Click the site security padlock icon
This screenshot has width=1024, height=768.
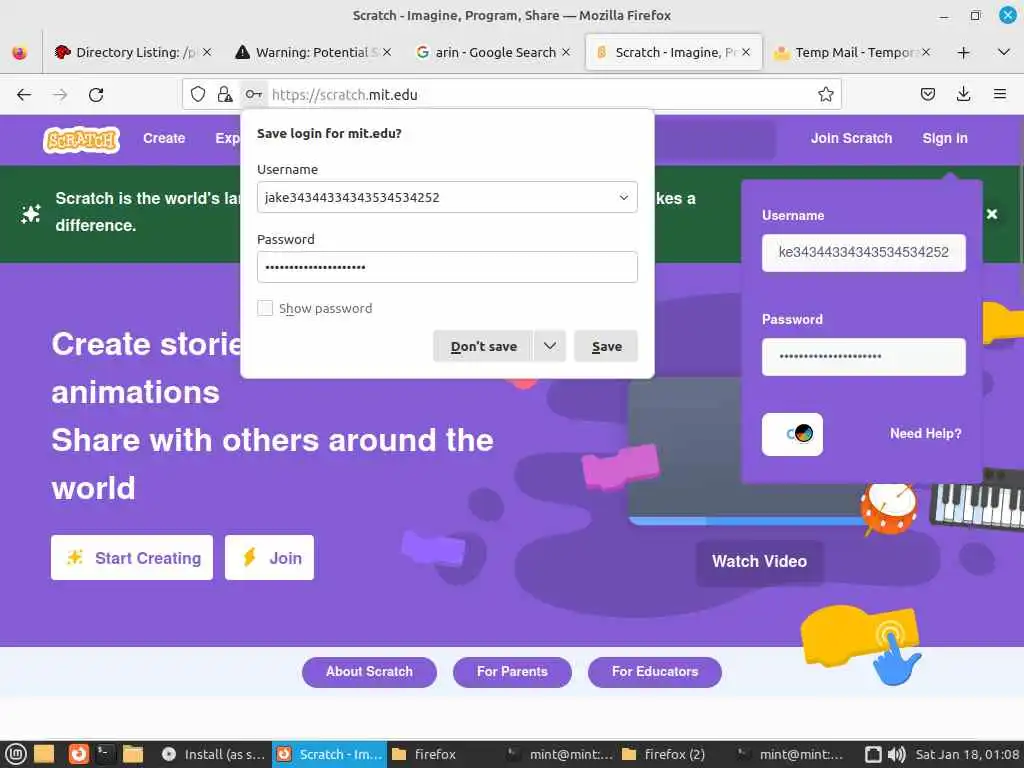click(225, 95)
